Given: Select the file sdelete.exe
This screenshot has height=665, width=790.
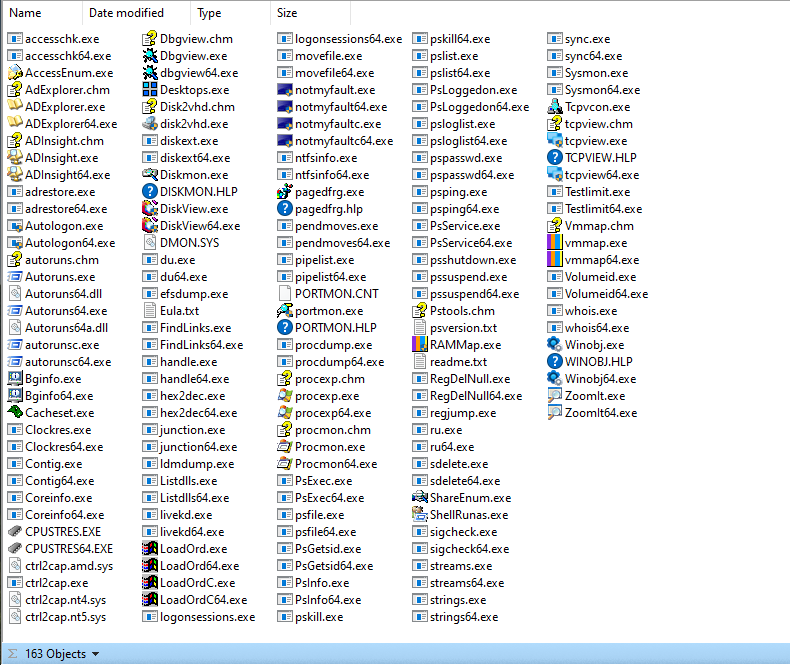Looking at the screenshot, I should click(450, 463).
